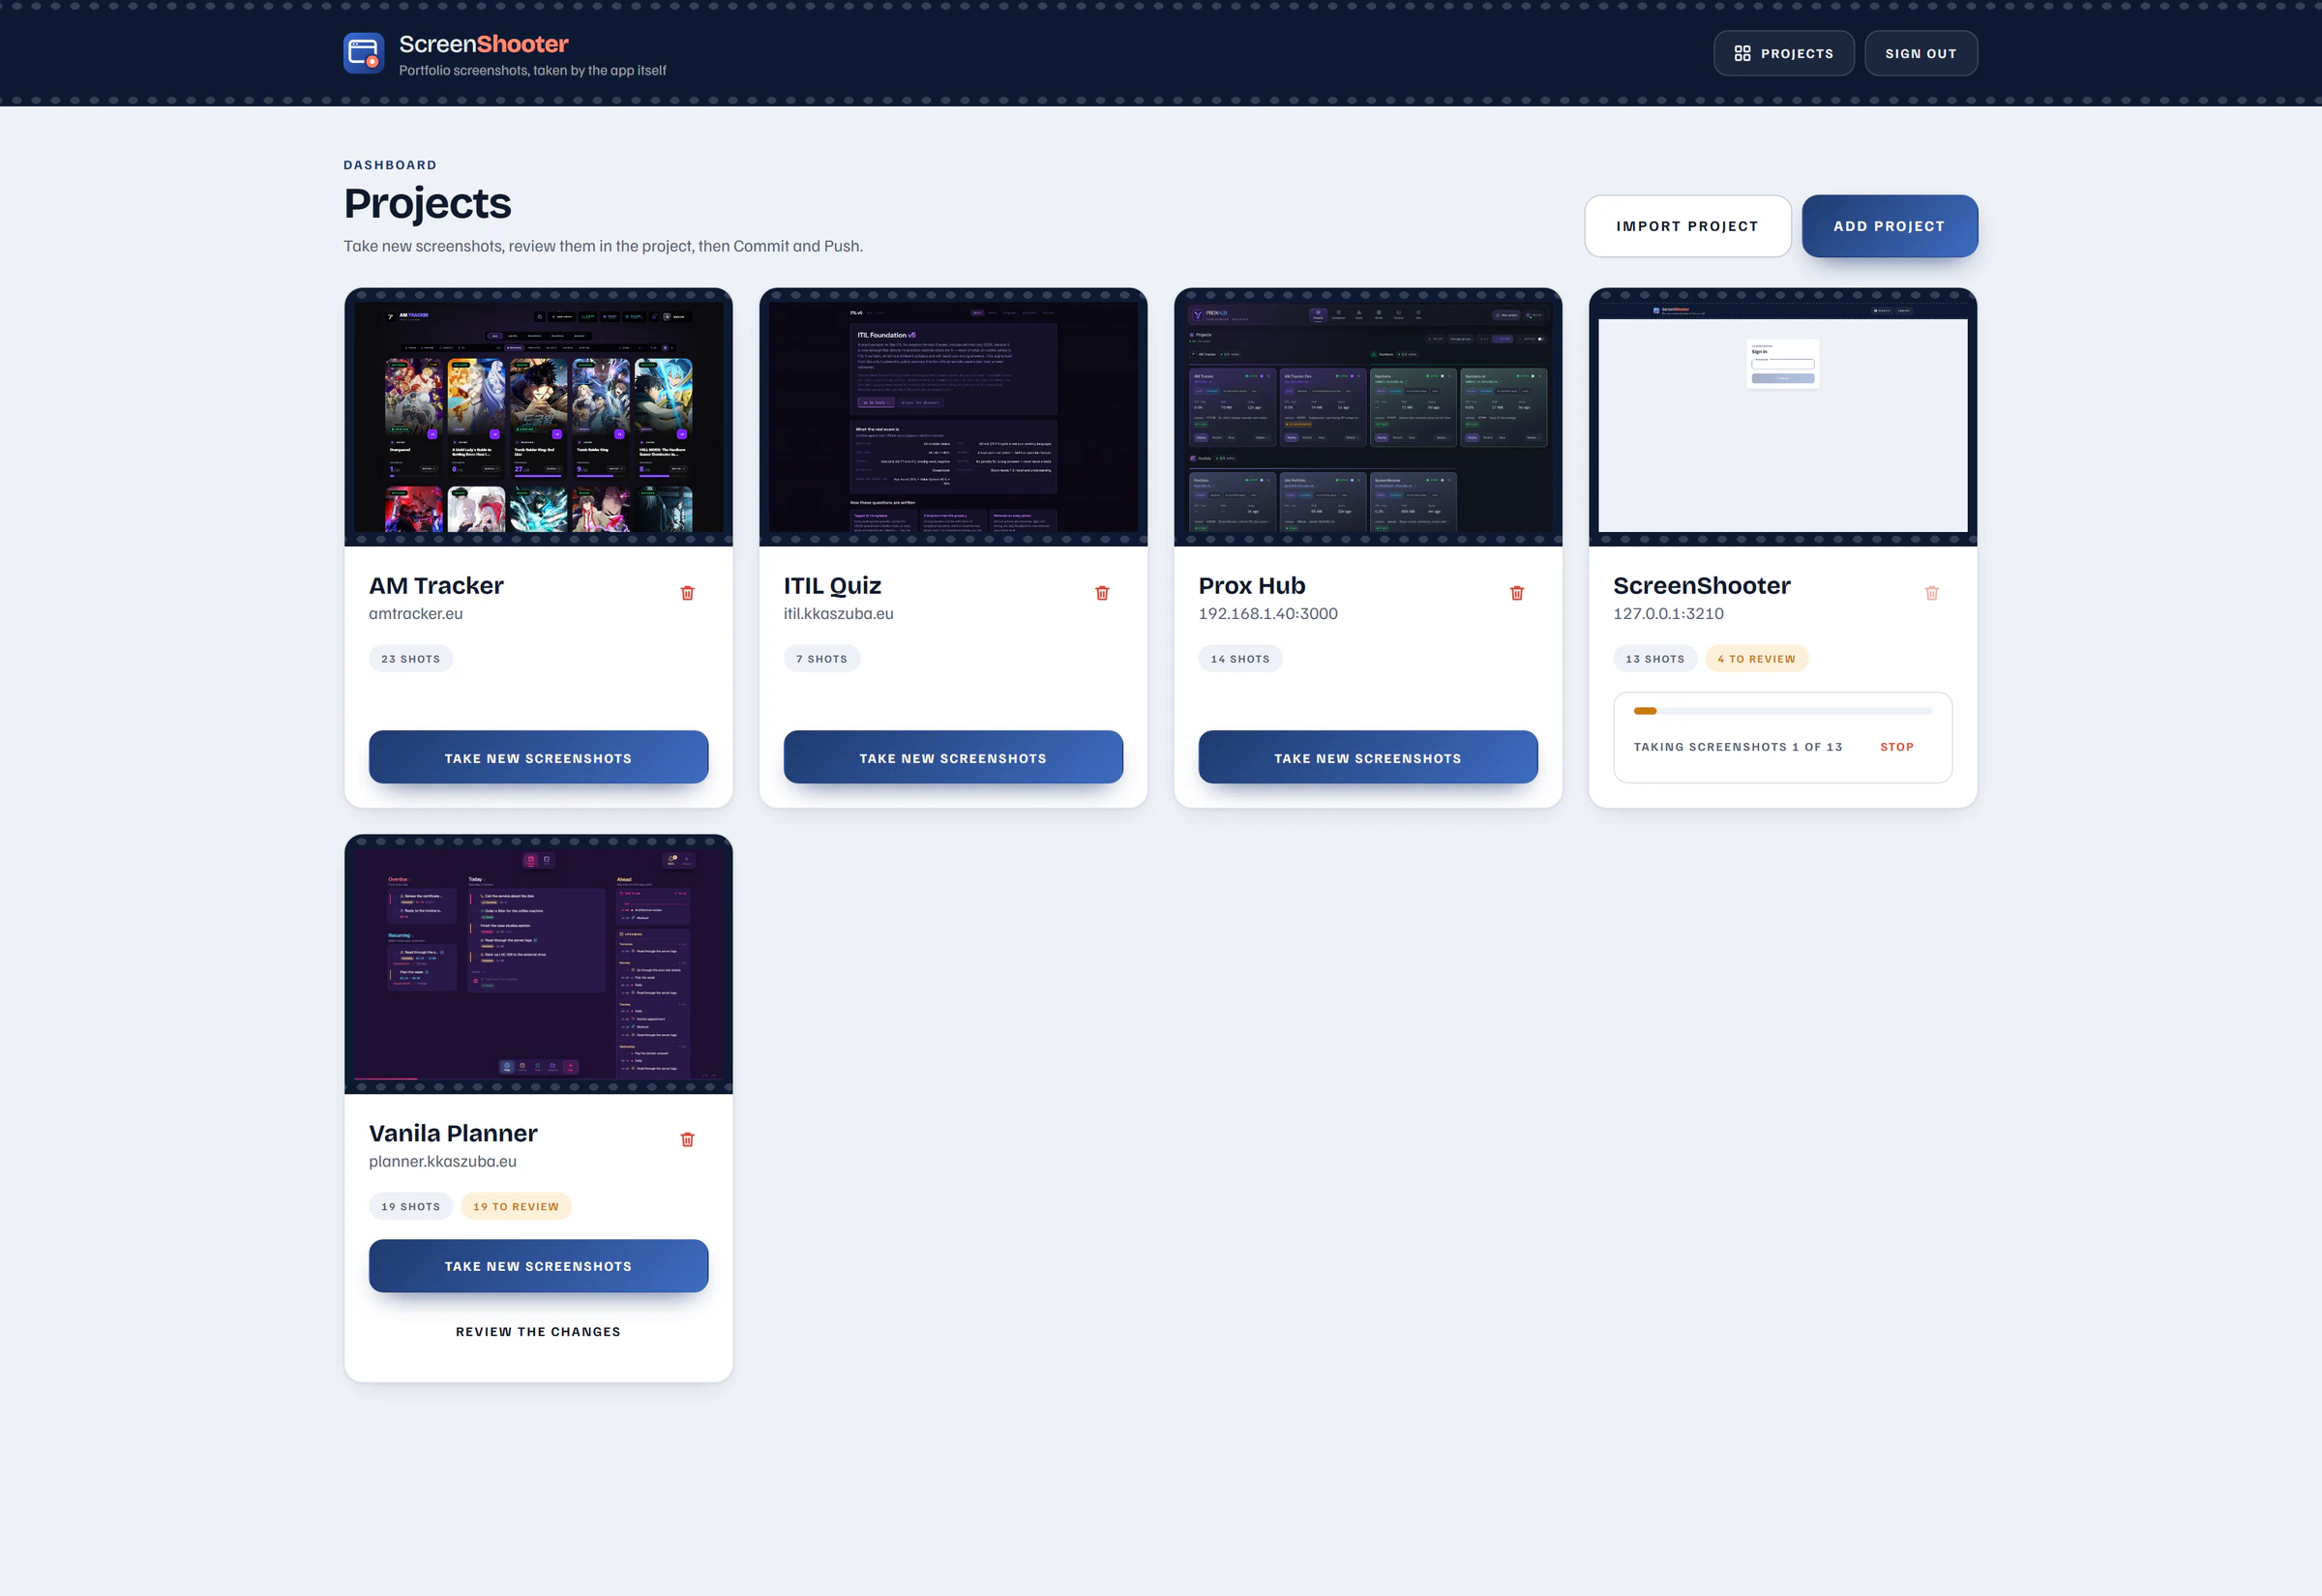Click the ScreenShooter card trash icon
The width and height of the screenshot is (2322, 1596).
pos(1932,593)
